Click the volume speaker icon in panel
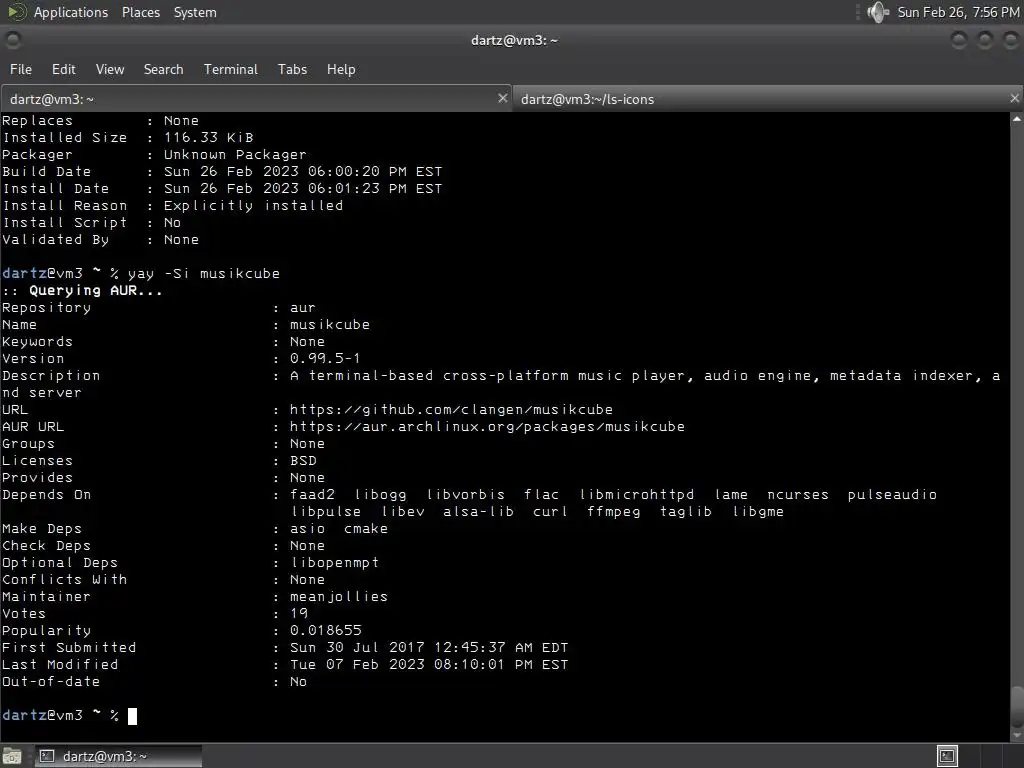 click(878, 12)
